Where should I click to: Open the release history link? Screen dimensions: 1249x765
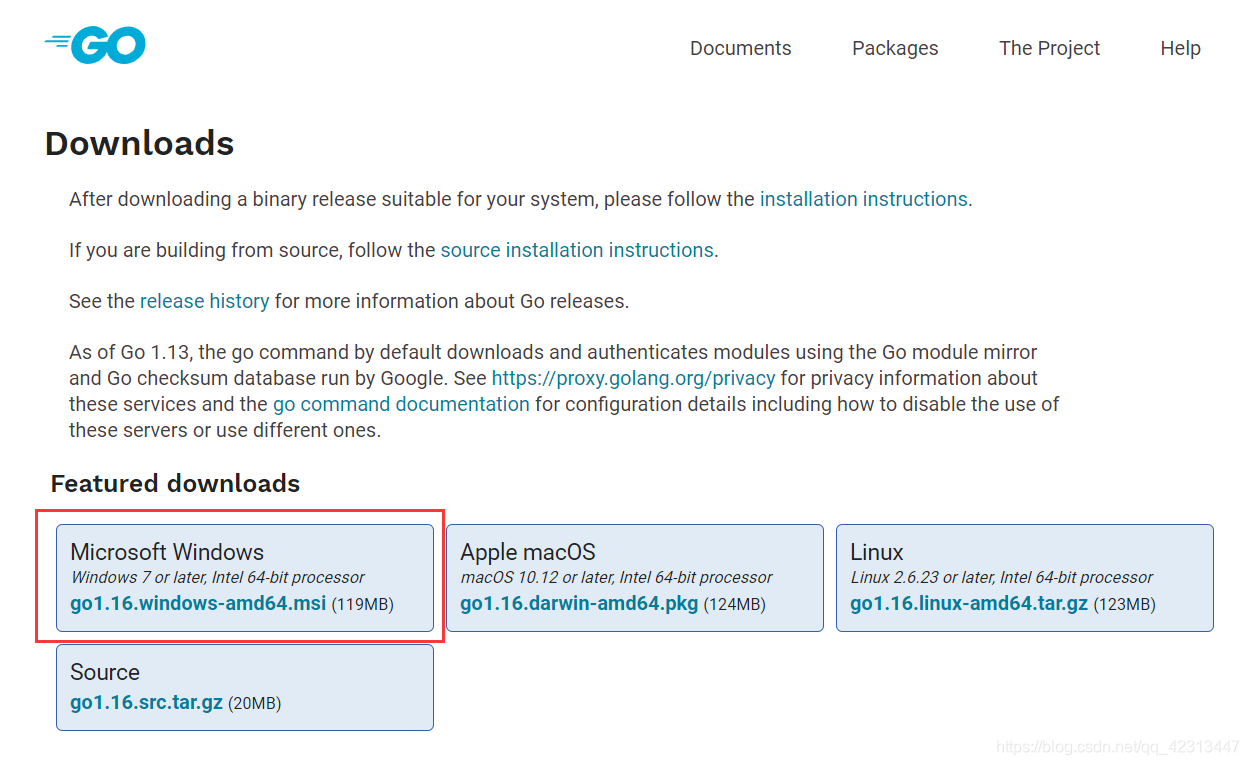(x=204, y=301)
